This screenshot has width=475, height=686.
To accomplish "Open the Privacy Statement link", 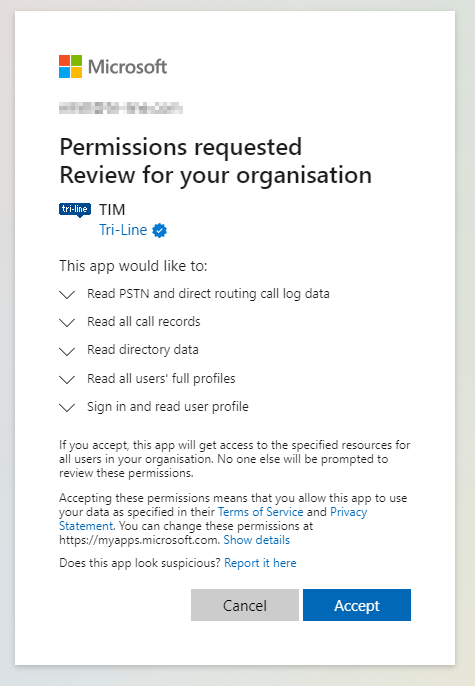I will coord(213,519).
